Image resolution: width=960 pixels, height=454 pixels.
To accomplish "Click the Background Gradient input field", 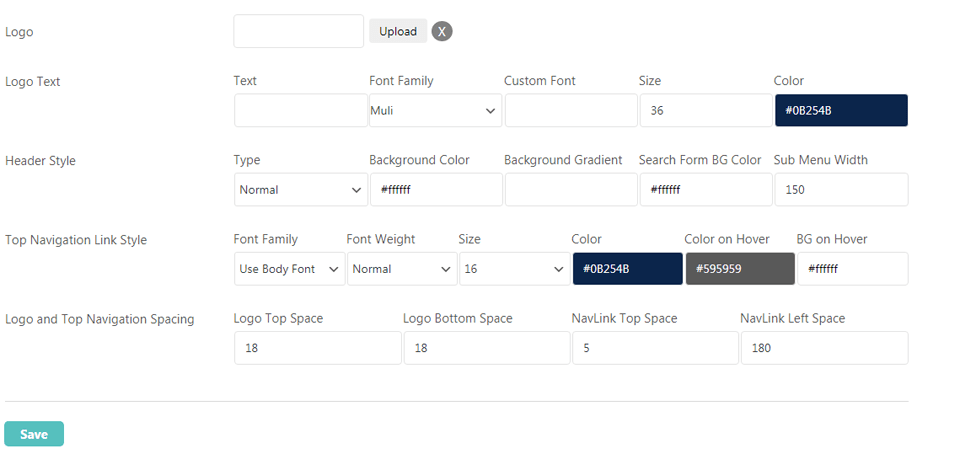I will pyautogui.click(x=571, y=190).
